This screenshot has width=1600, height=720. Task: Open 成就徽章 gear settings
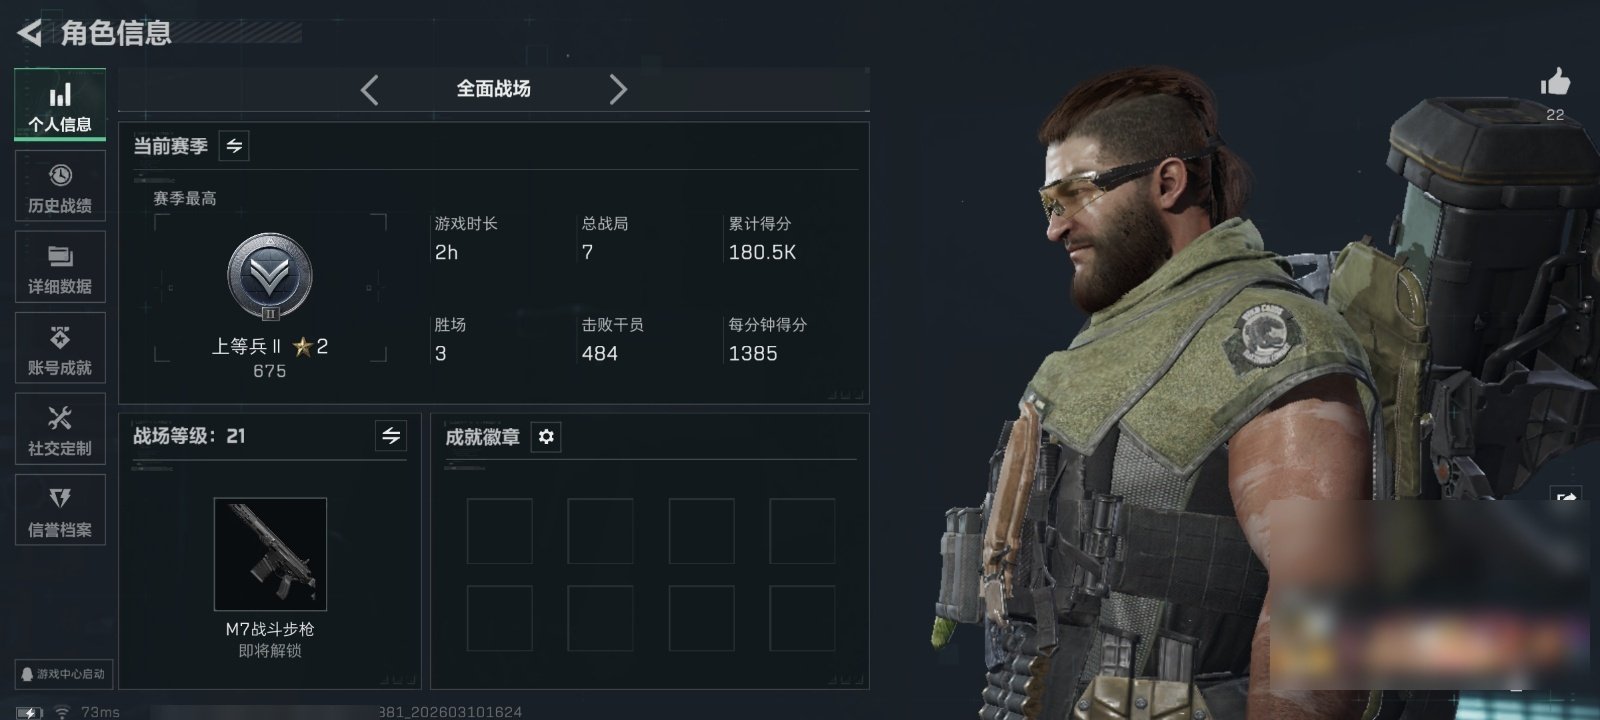[x=546, y=437]
